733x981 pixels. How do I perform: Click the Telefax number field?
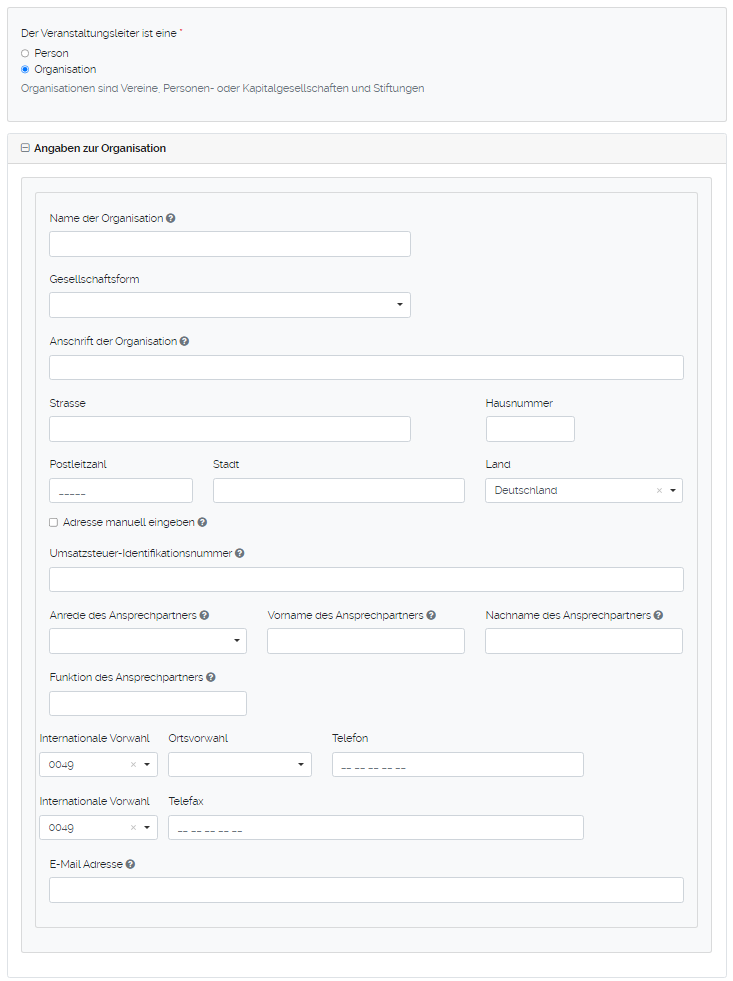pos(376,828)
